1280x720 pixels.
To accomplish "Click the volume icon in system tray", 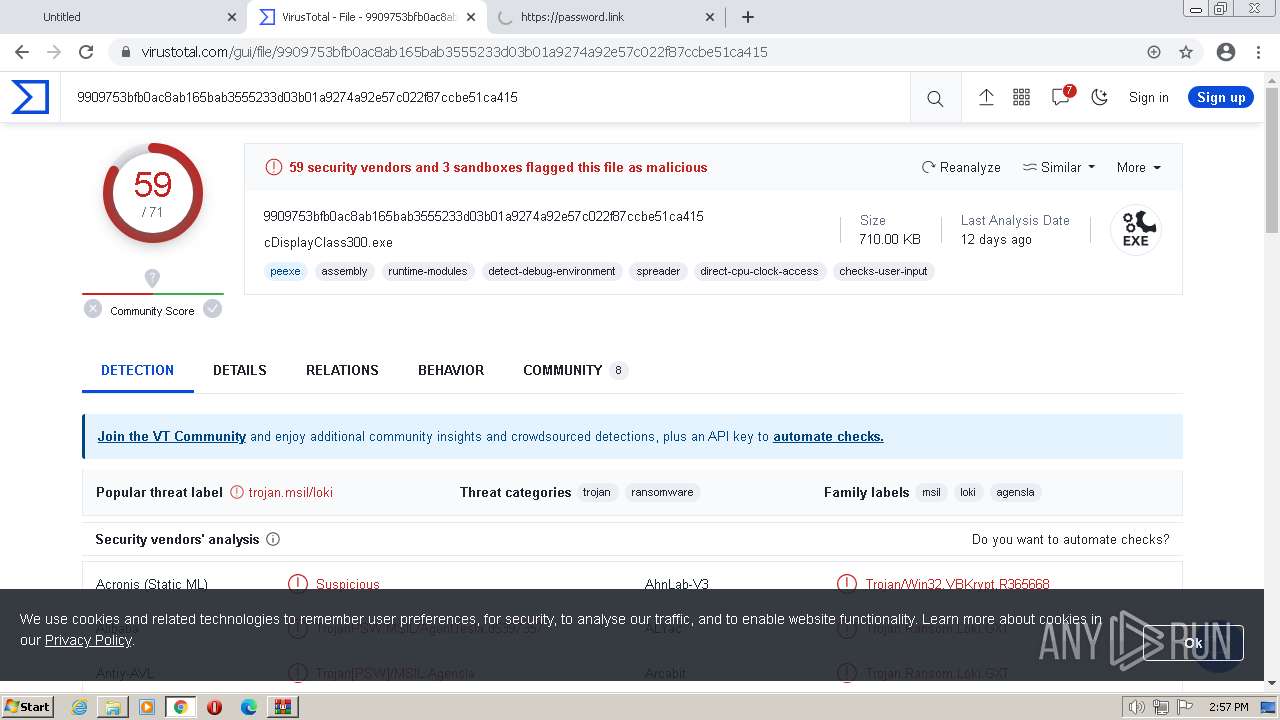I will (1136, 707).
